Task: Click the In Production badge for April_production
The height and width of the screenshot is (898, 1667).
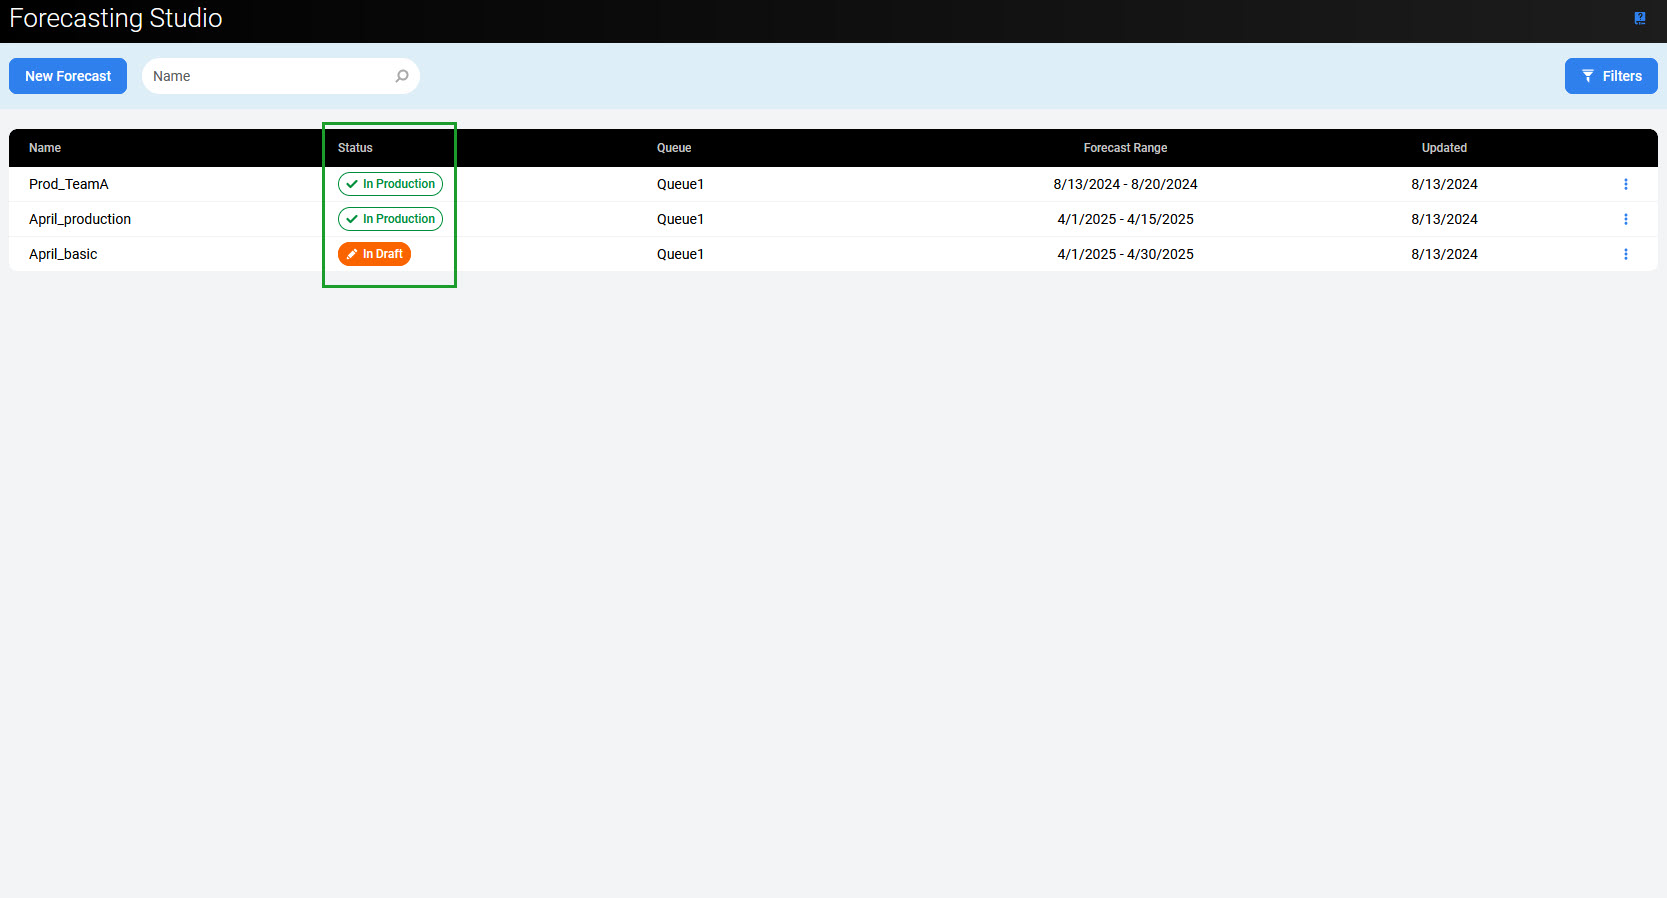Action: tap(390, 219)
